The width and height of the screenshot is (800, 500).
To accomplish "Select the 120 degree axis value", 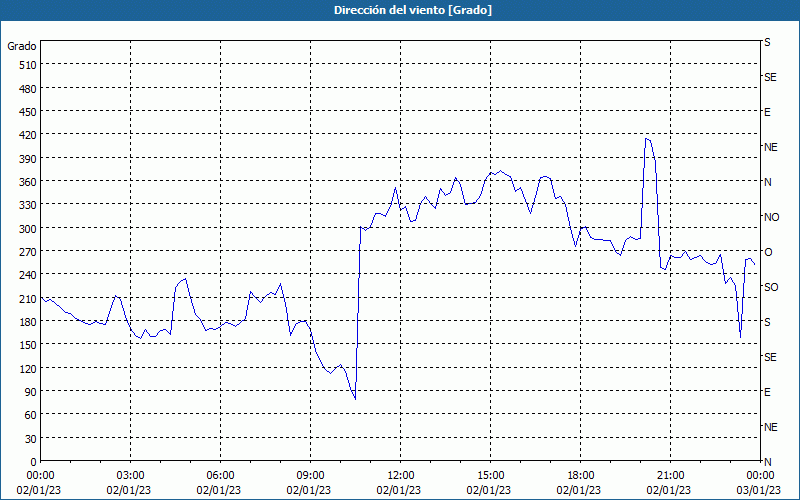I will click(x=28, y=369).
